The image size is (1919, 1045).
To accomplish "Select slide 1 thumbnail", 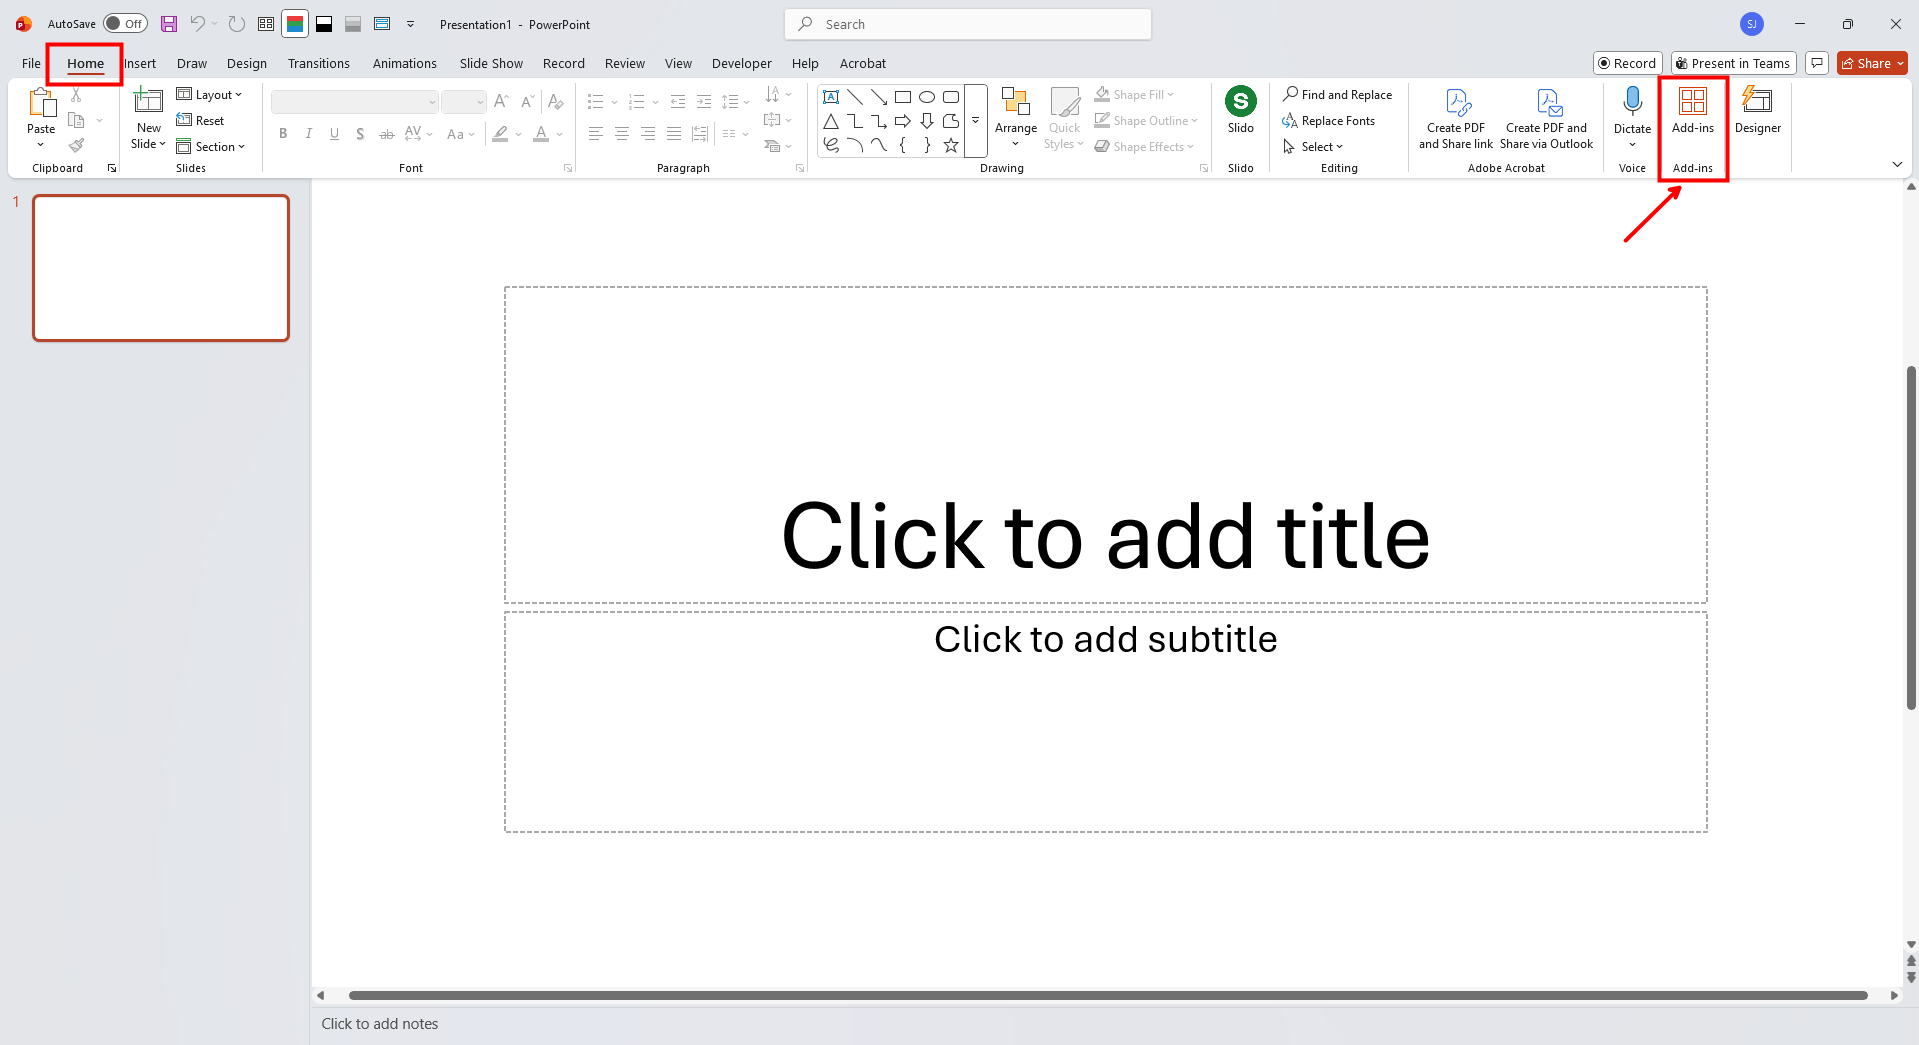I will (x=160, y=268).
